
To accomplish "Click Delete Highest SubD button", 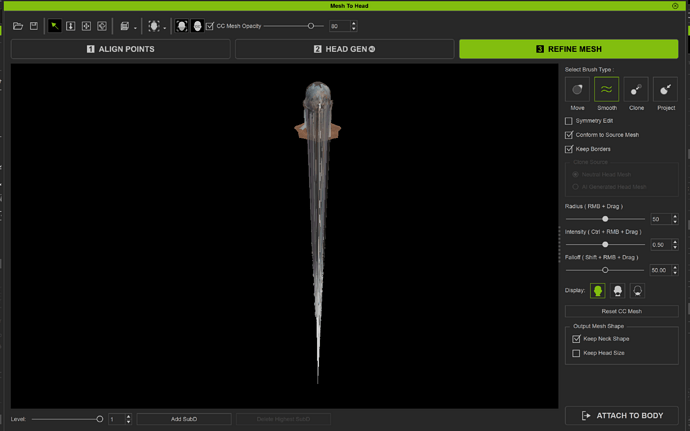I will 283,419.
